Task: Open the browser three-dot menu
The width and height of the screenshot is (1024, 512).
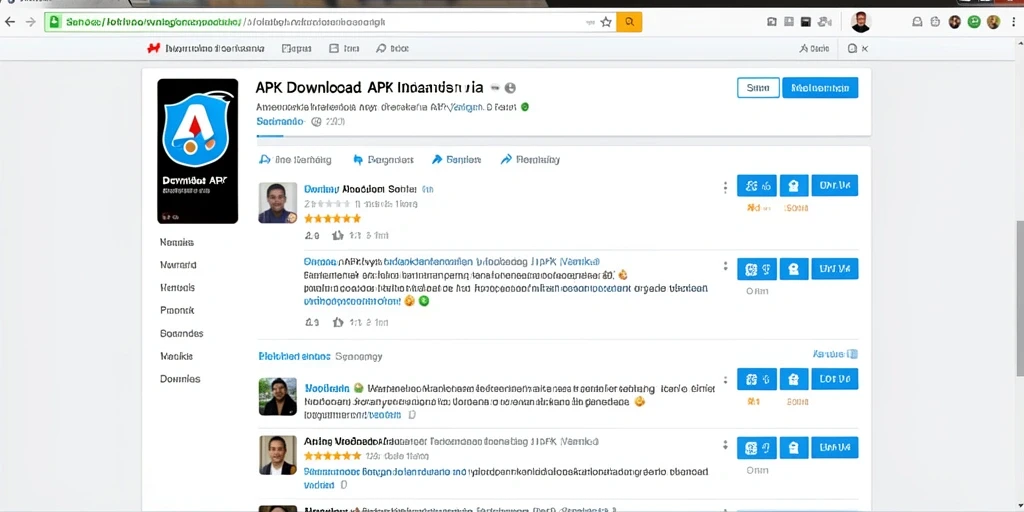Action: coord(1014,22)
